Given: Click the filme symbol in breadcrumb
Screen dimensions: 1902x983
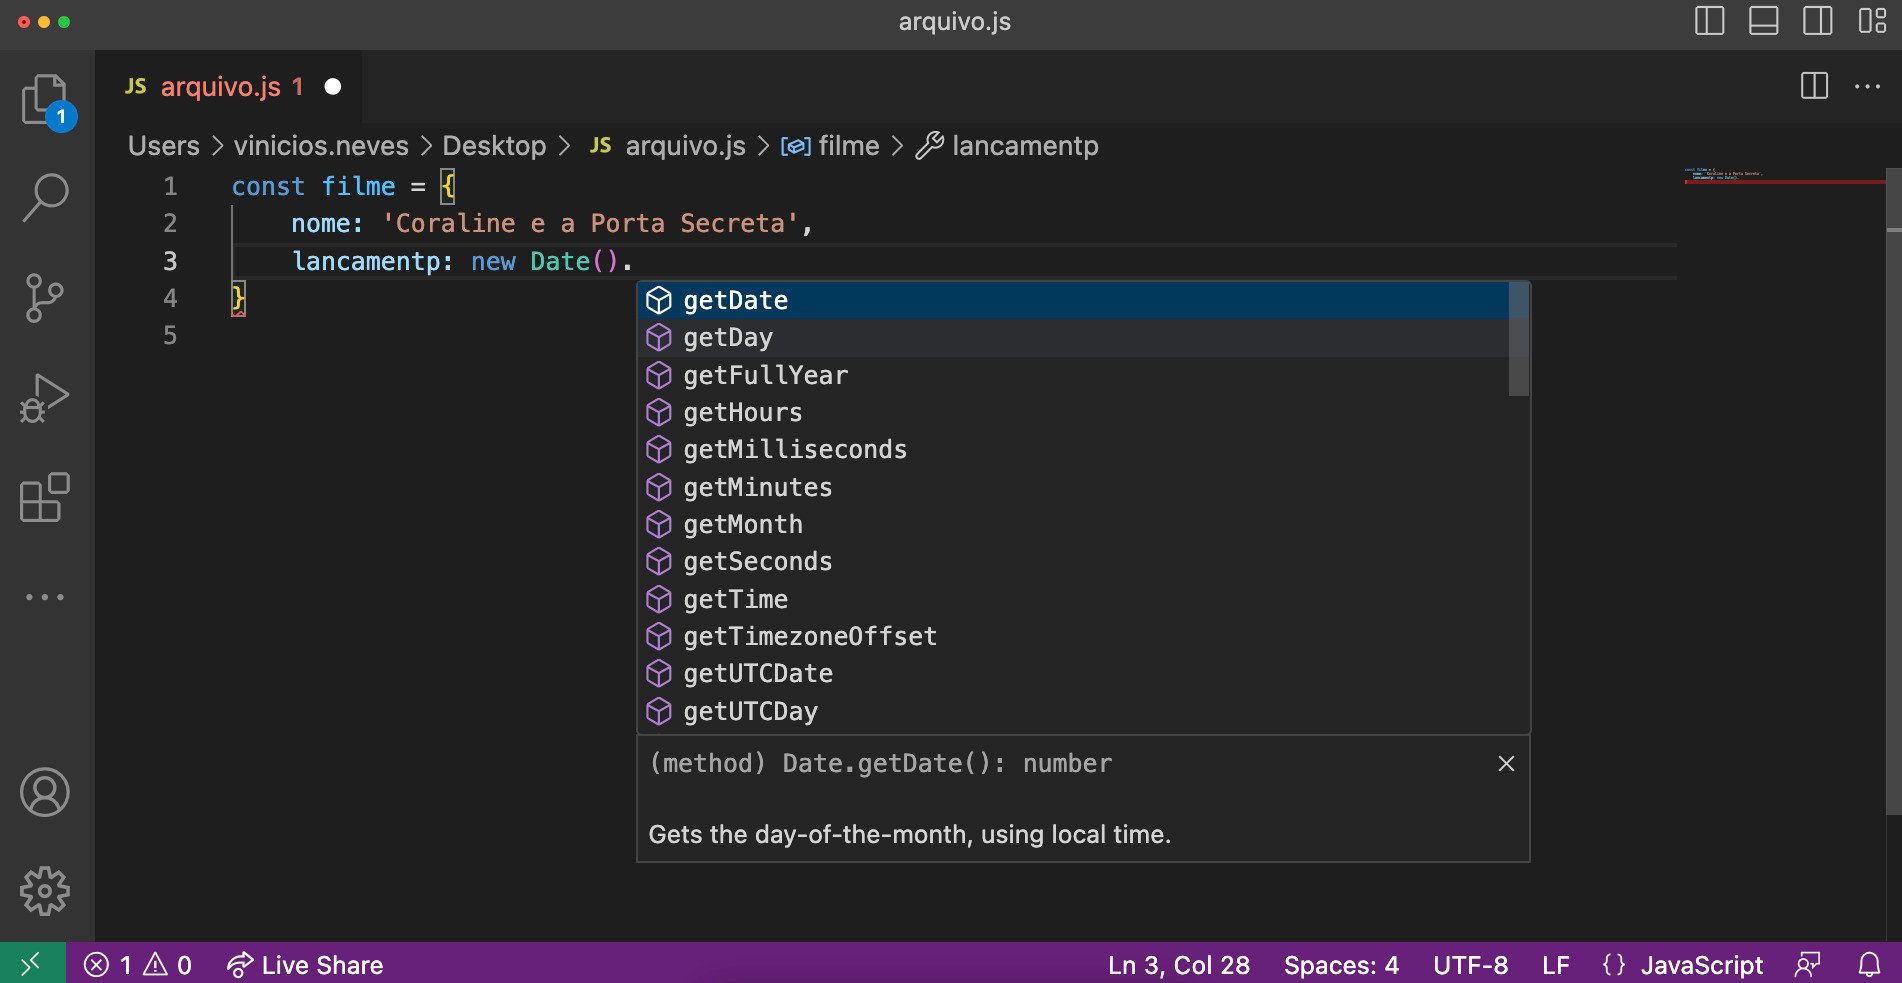Looking at the screenshot, I should (x=848, y=146).
